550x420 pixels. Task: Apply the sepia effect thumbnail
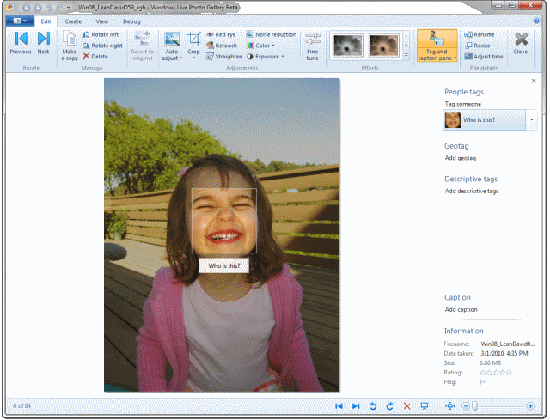click(x=384, y=45)
